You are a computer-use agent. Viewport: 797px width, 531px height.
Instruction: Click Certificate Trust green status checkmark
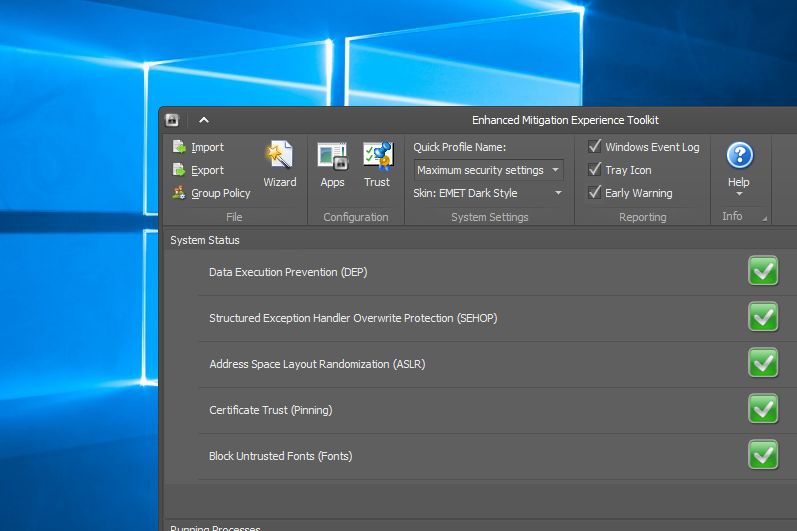click(763, 408)
